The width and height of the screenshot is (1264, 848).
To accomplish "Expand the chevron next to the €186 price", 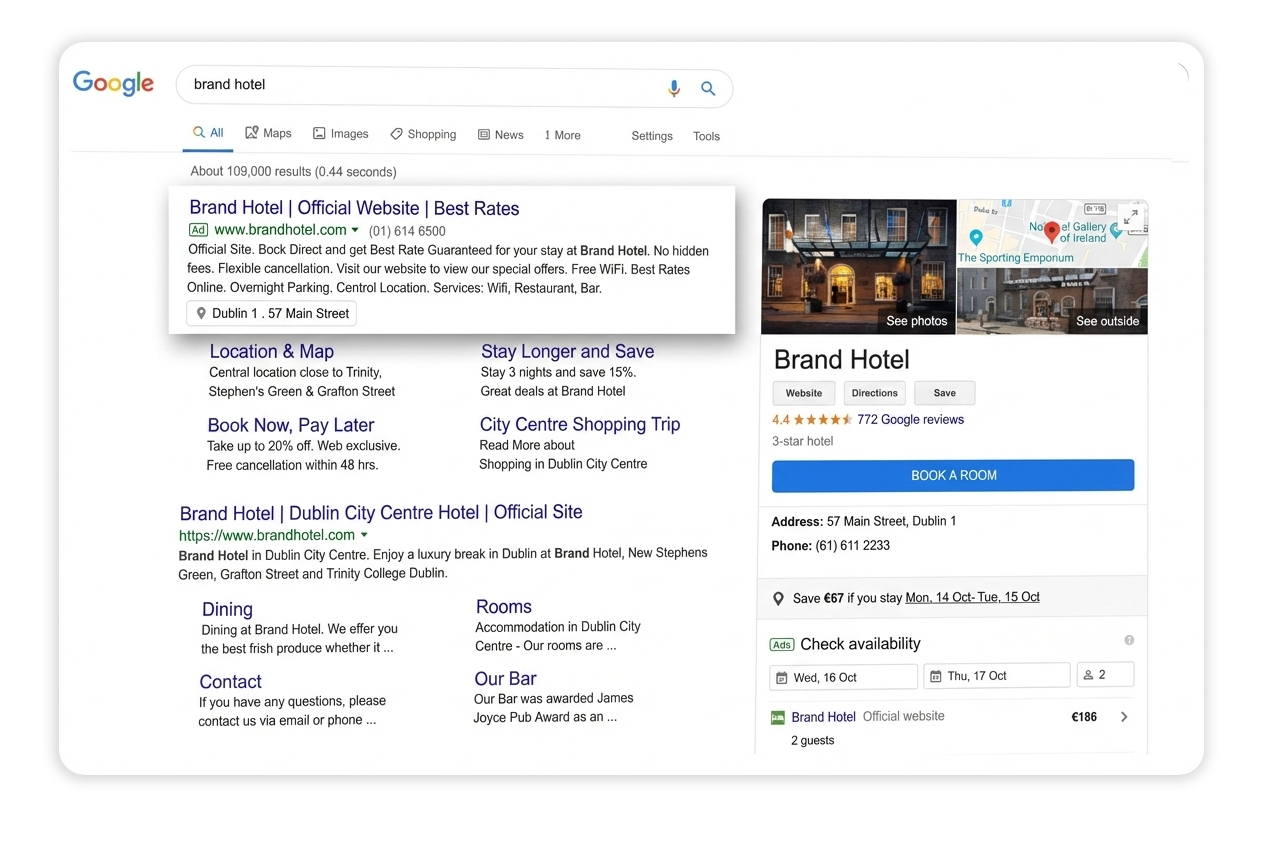I will coord(1124,716).
